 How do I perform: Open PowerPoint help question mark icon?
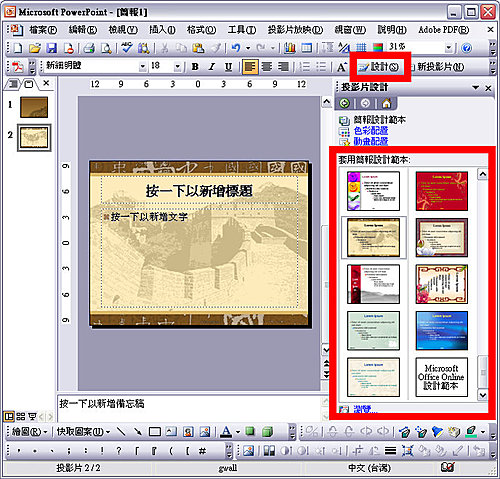[x=467, y=49]
